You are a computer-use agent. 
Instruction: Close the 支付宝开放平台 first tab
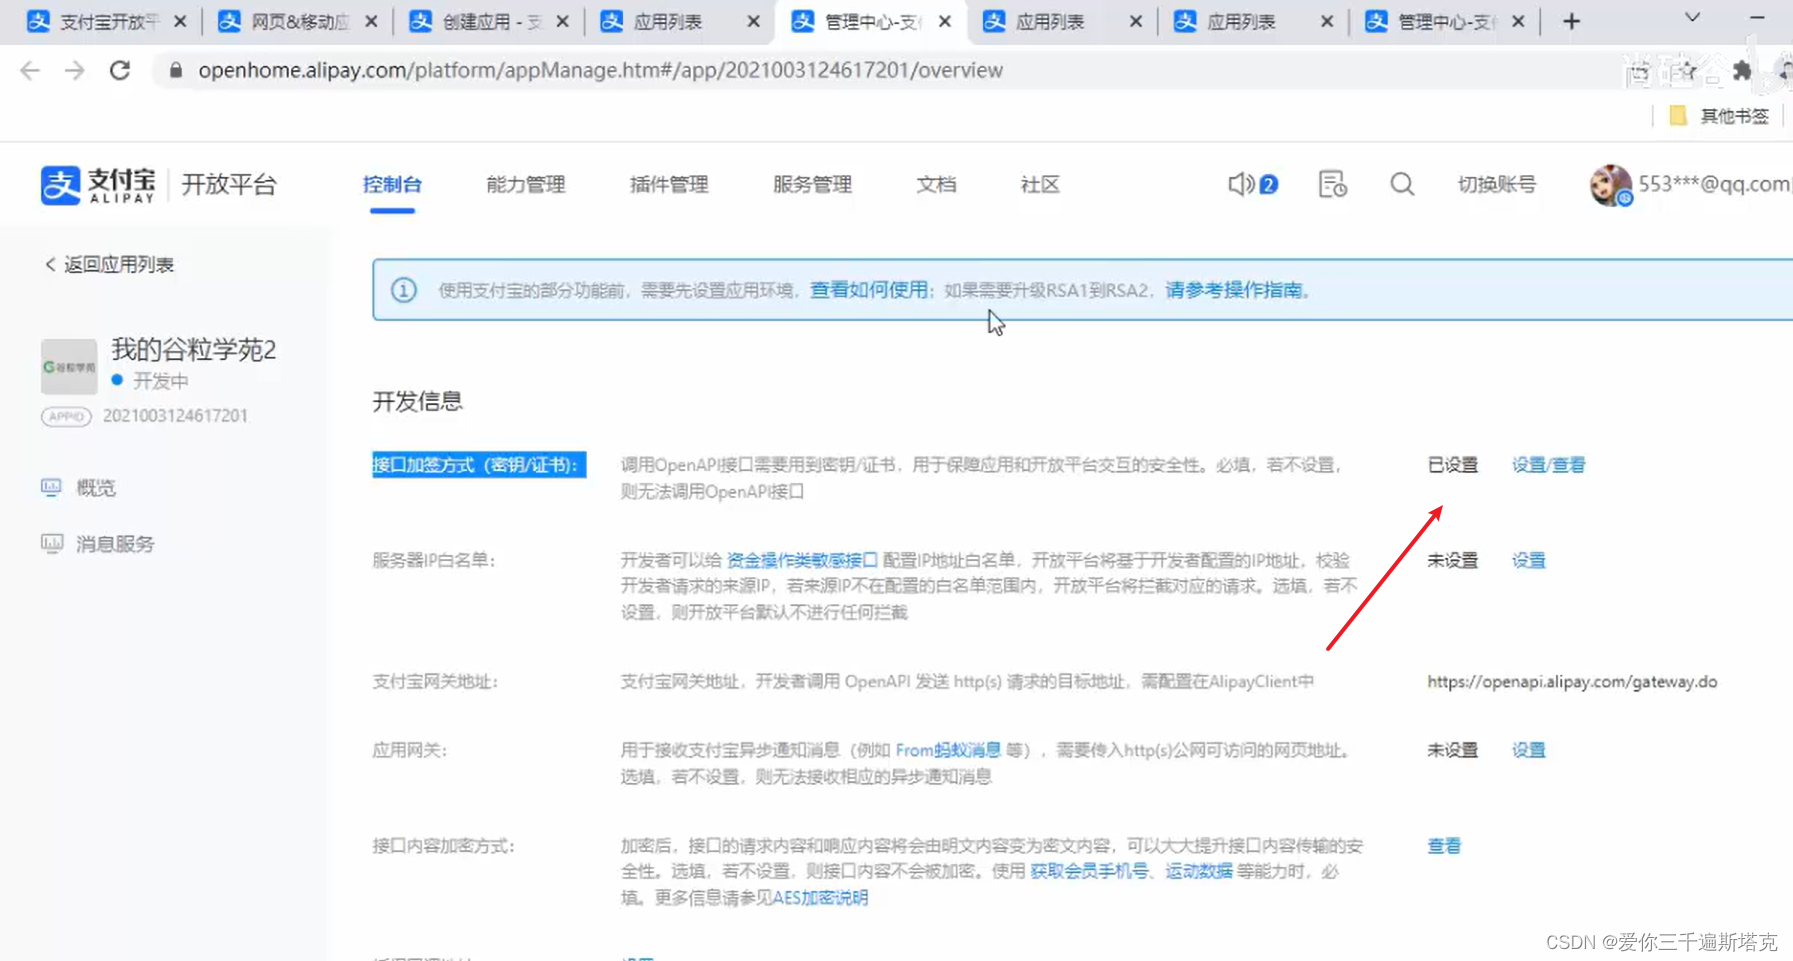(x=180, y=21)
